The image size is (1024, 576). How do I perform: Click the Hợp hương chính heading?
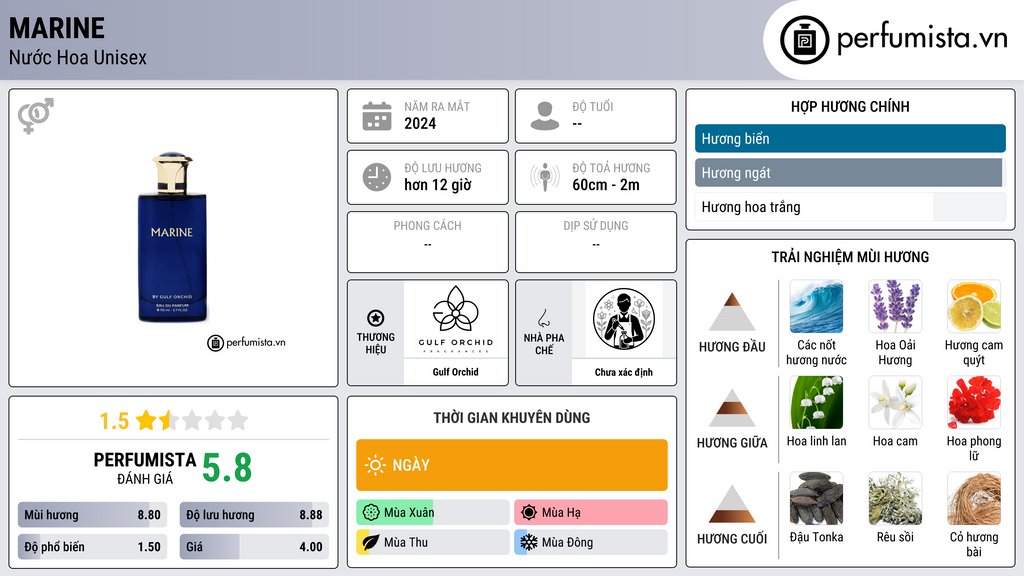(850, 106)
